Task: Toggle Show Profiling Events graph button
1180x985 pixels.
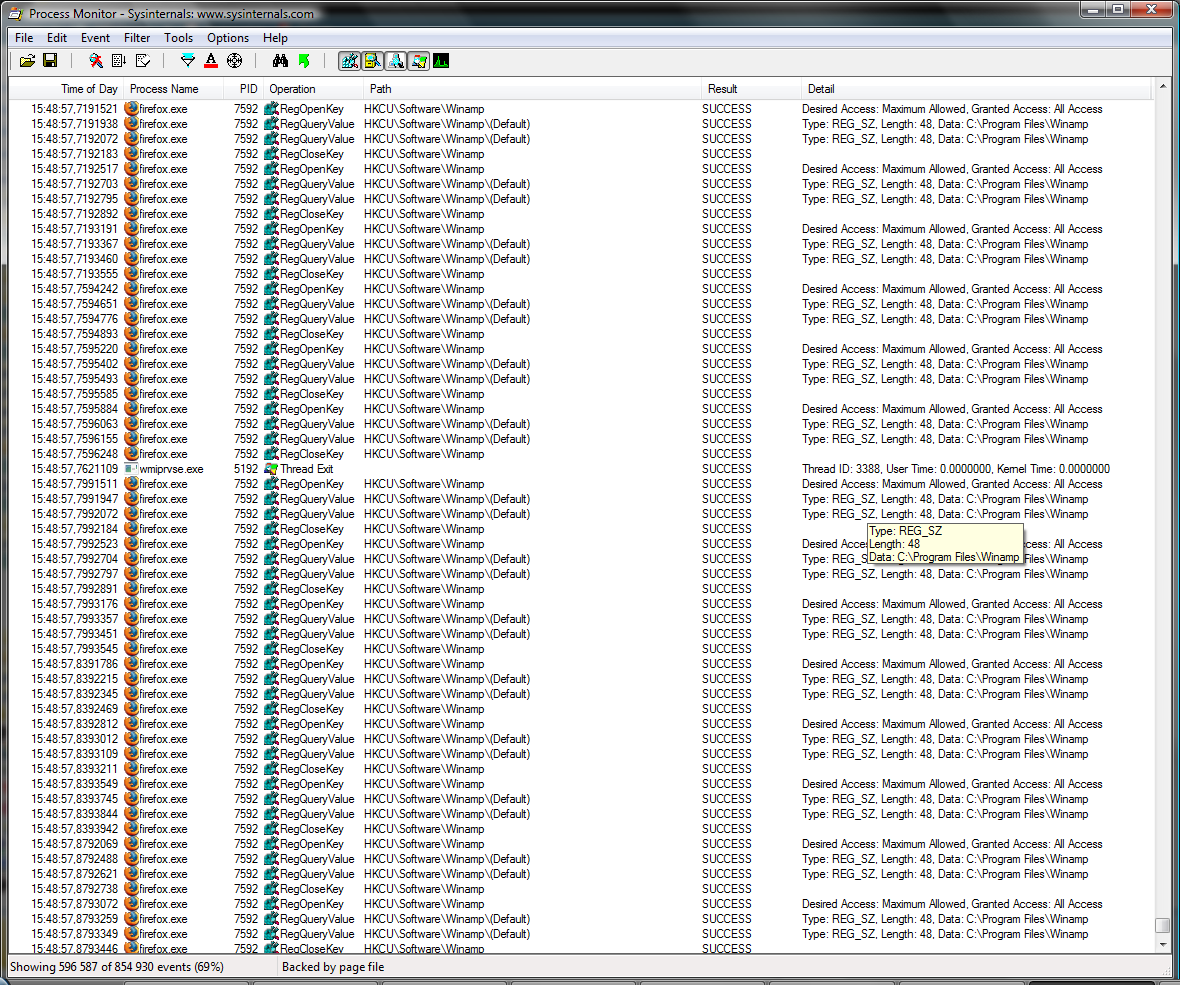Action: click(x=442, y=61)
